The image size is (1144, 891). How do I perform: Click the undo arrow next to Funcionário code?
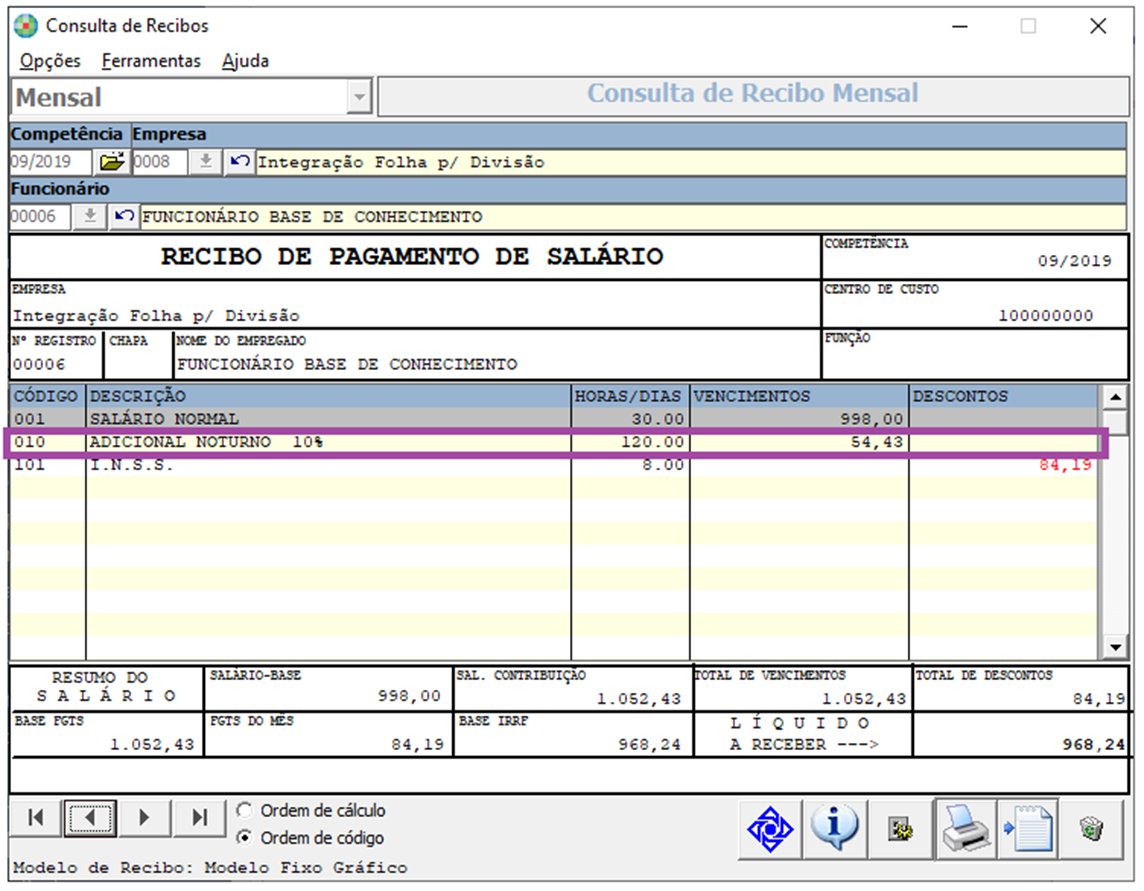[124, 216]
